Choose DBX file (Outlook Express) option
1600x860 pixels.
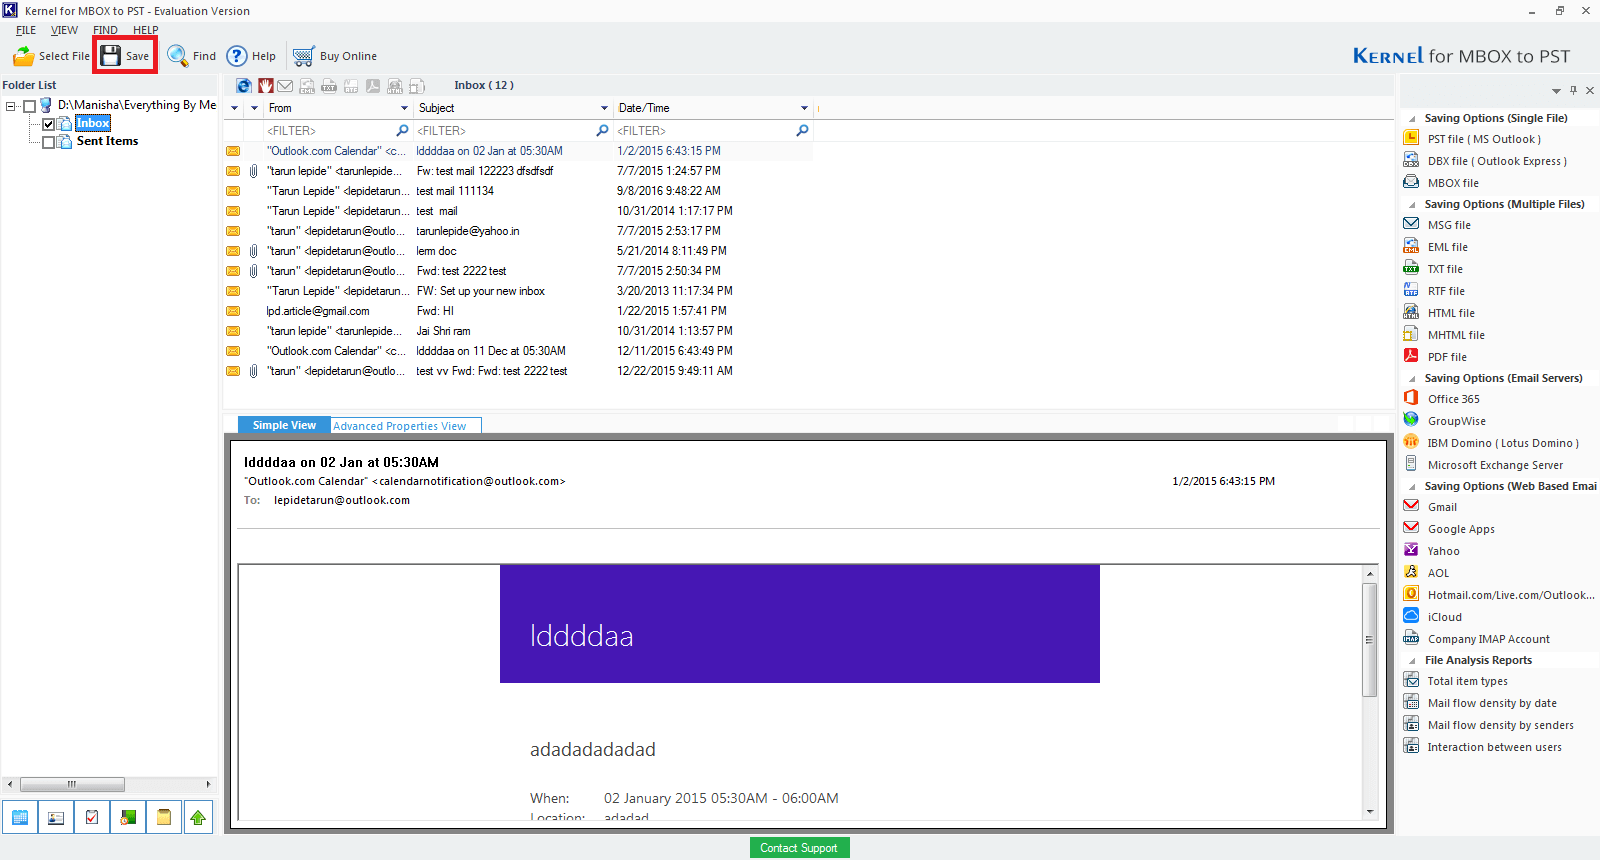1485,161
